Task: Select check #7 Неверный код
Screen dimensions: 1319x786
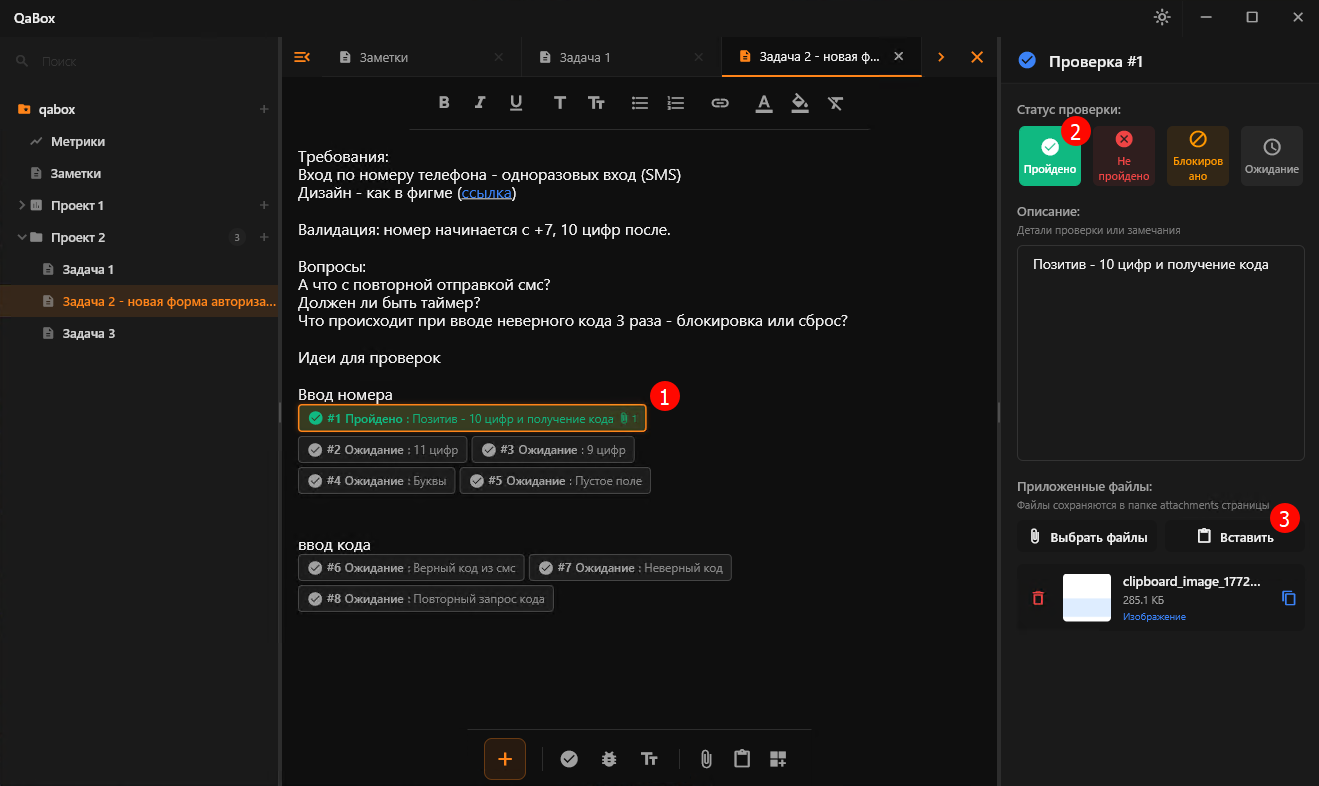Action: [630, 568]
